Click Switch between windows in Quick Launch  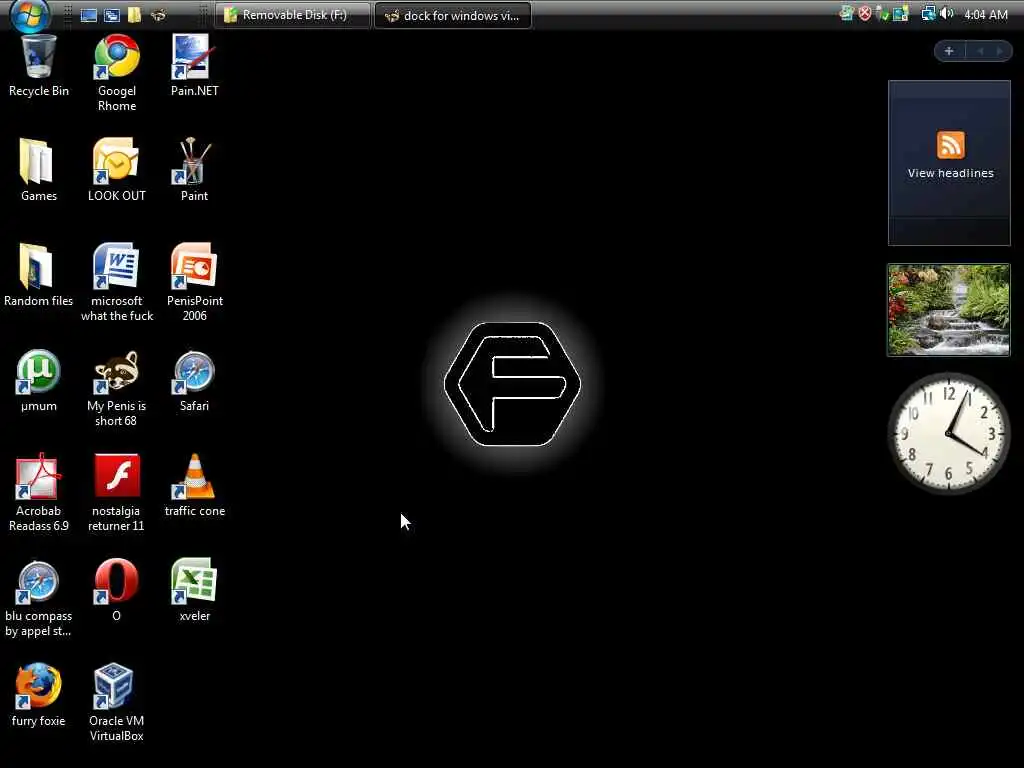(x=112, y=15)
